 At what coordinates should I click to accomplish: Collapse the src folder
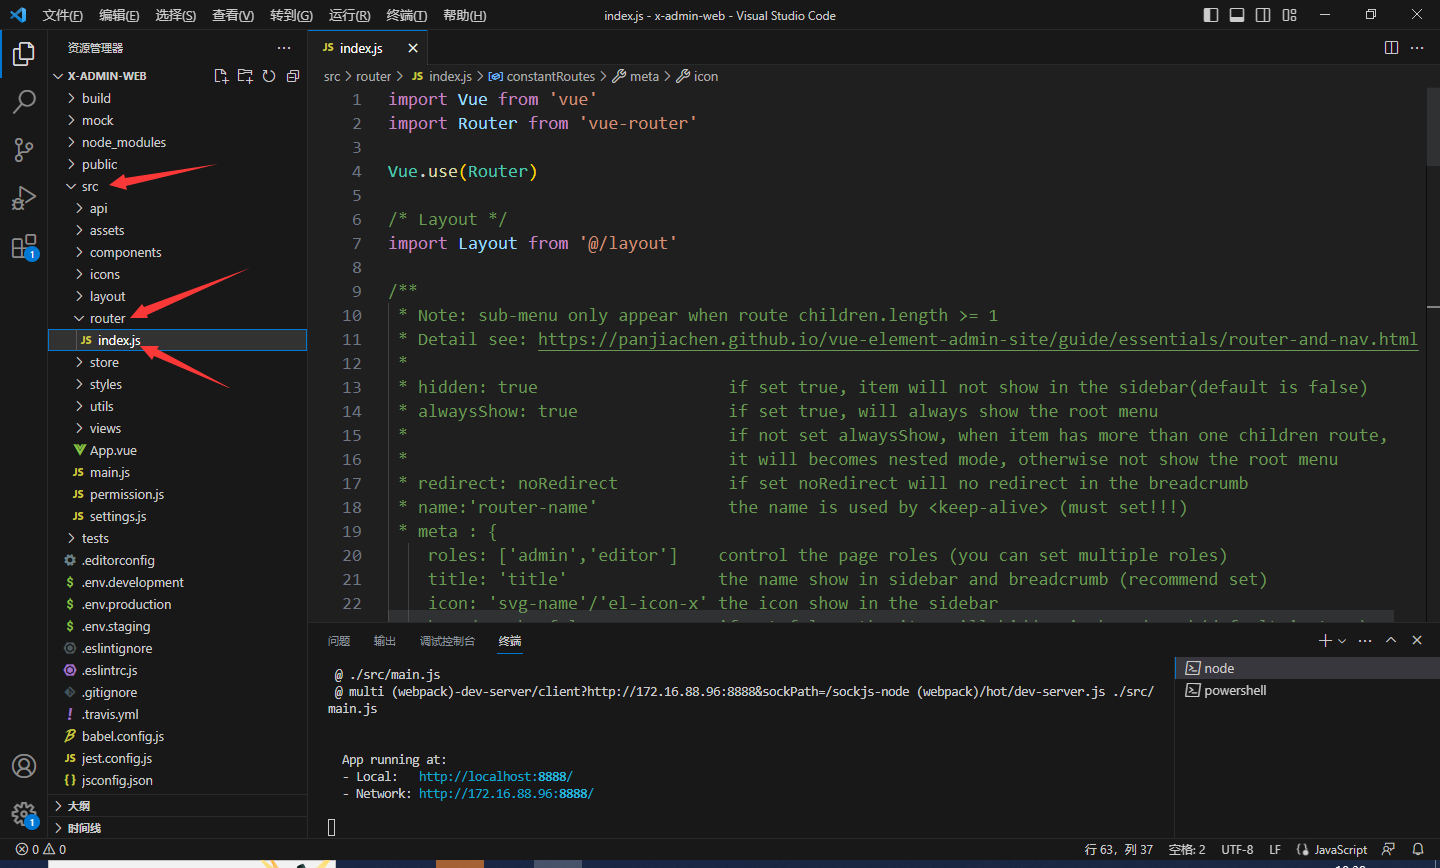pos(178,186)
